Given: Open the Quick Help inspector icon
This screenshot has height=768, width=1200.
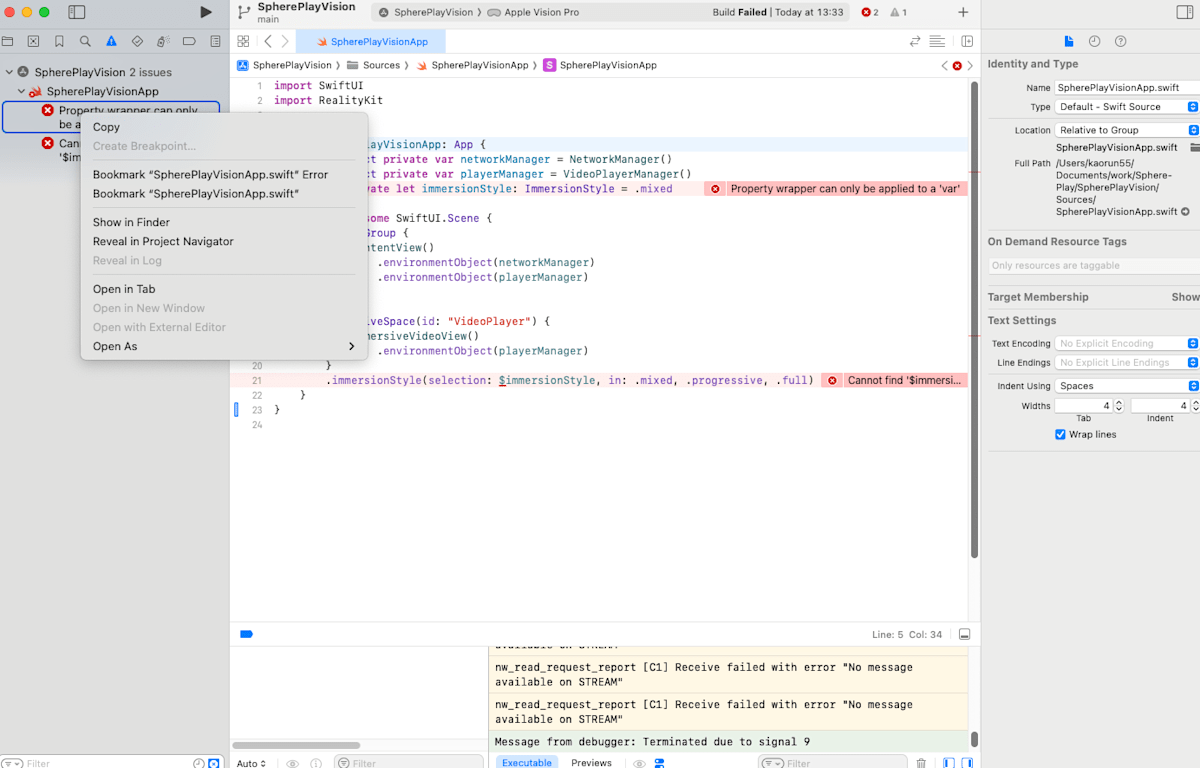Looking at the screenshot, I should (x=1120, y=41).
